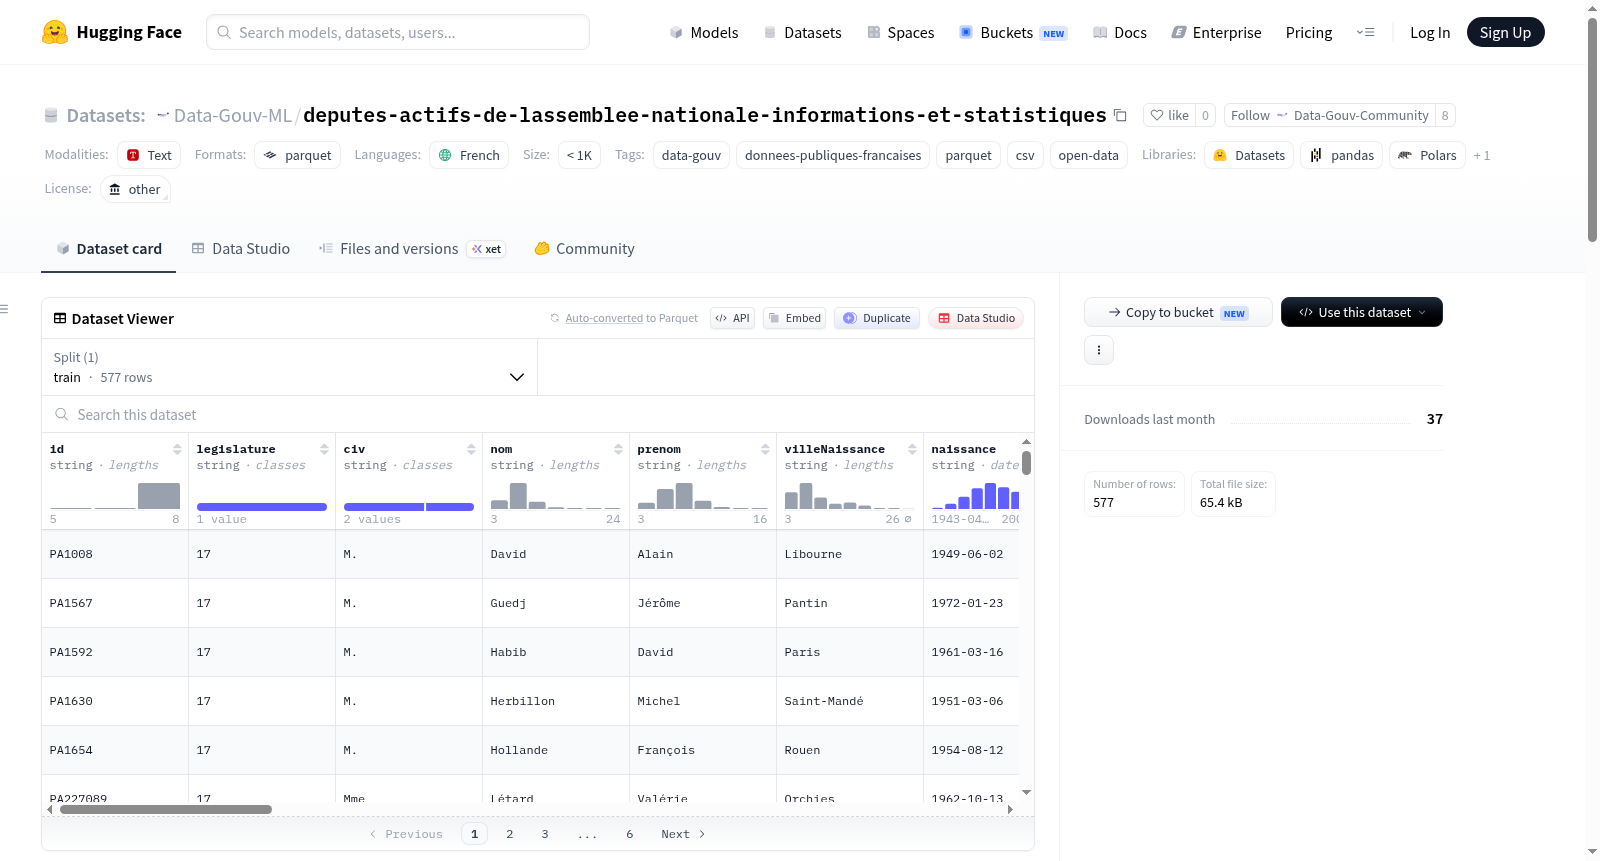Open the three-dot more options button

click(1099, 350)
